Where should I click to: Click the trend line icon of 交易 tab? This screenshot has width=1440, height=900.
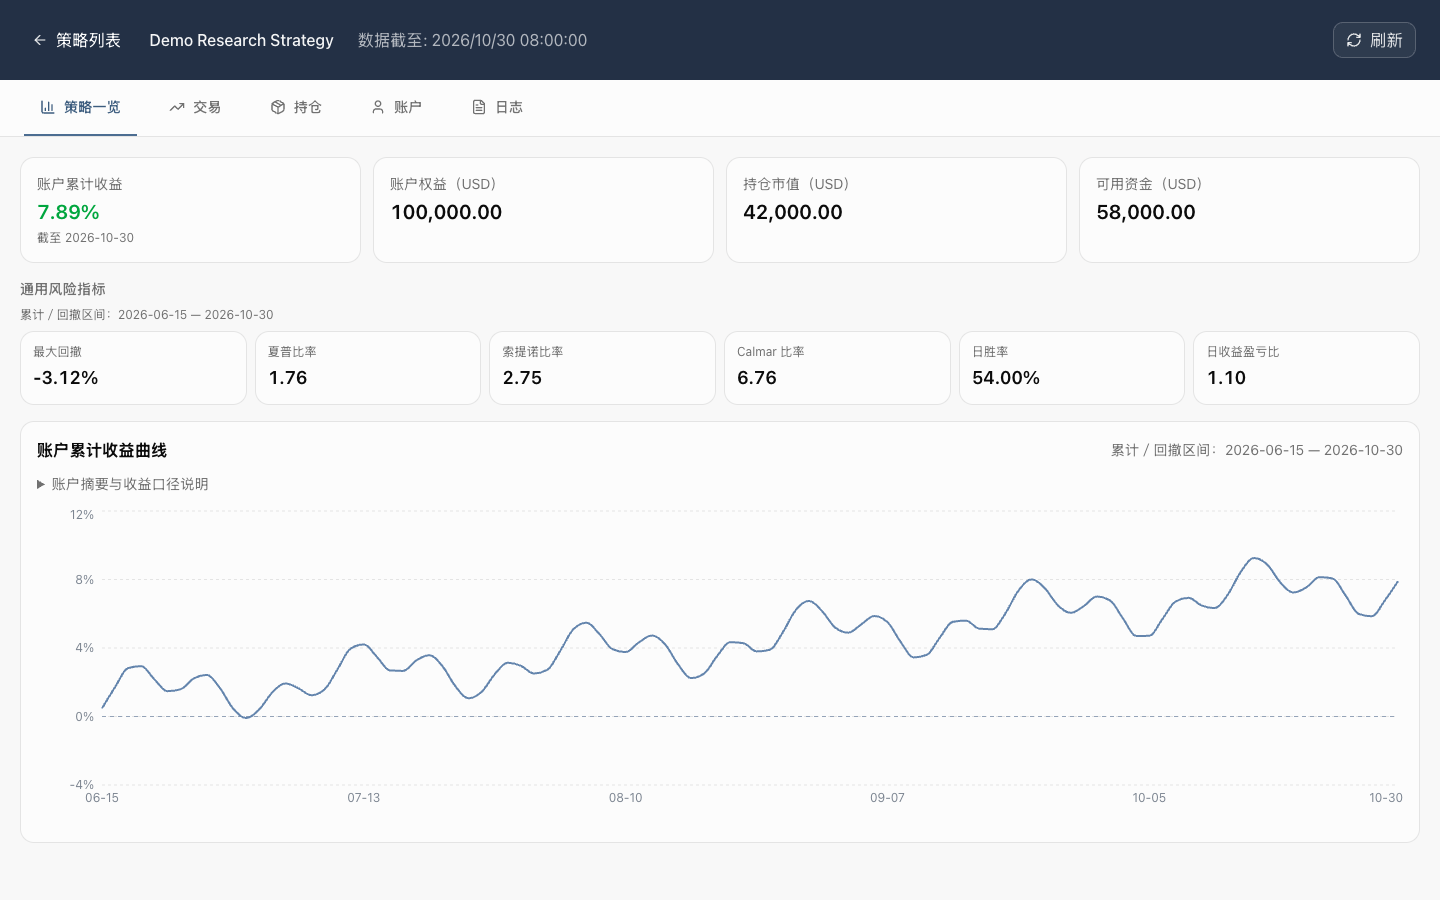(177, 107)
